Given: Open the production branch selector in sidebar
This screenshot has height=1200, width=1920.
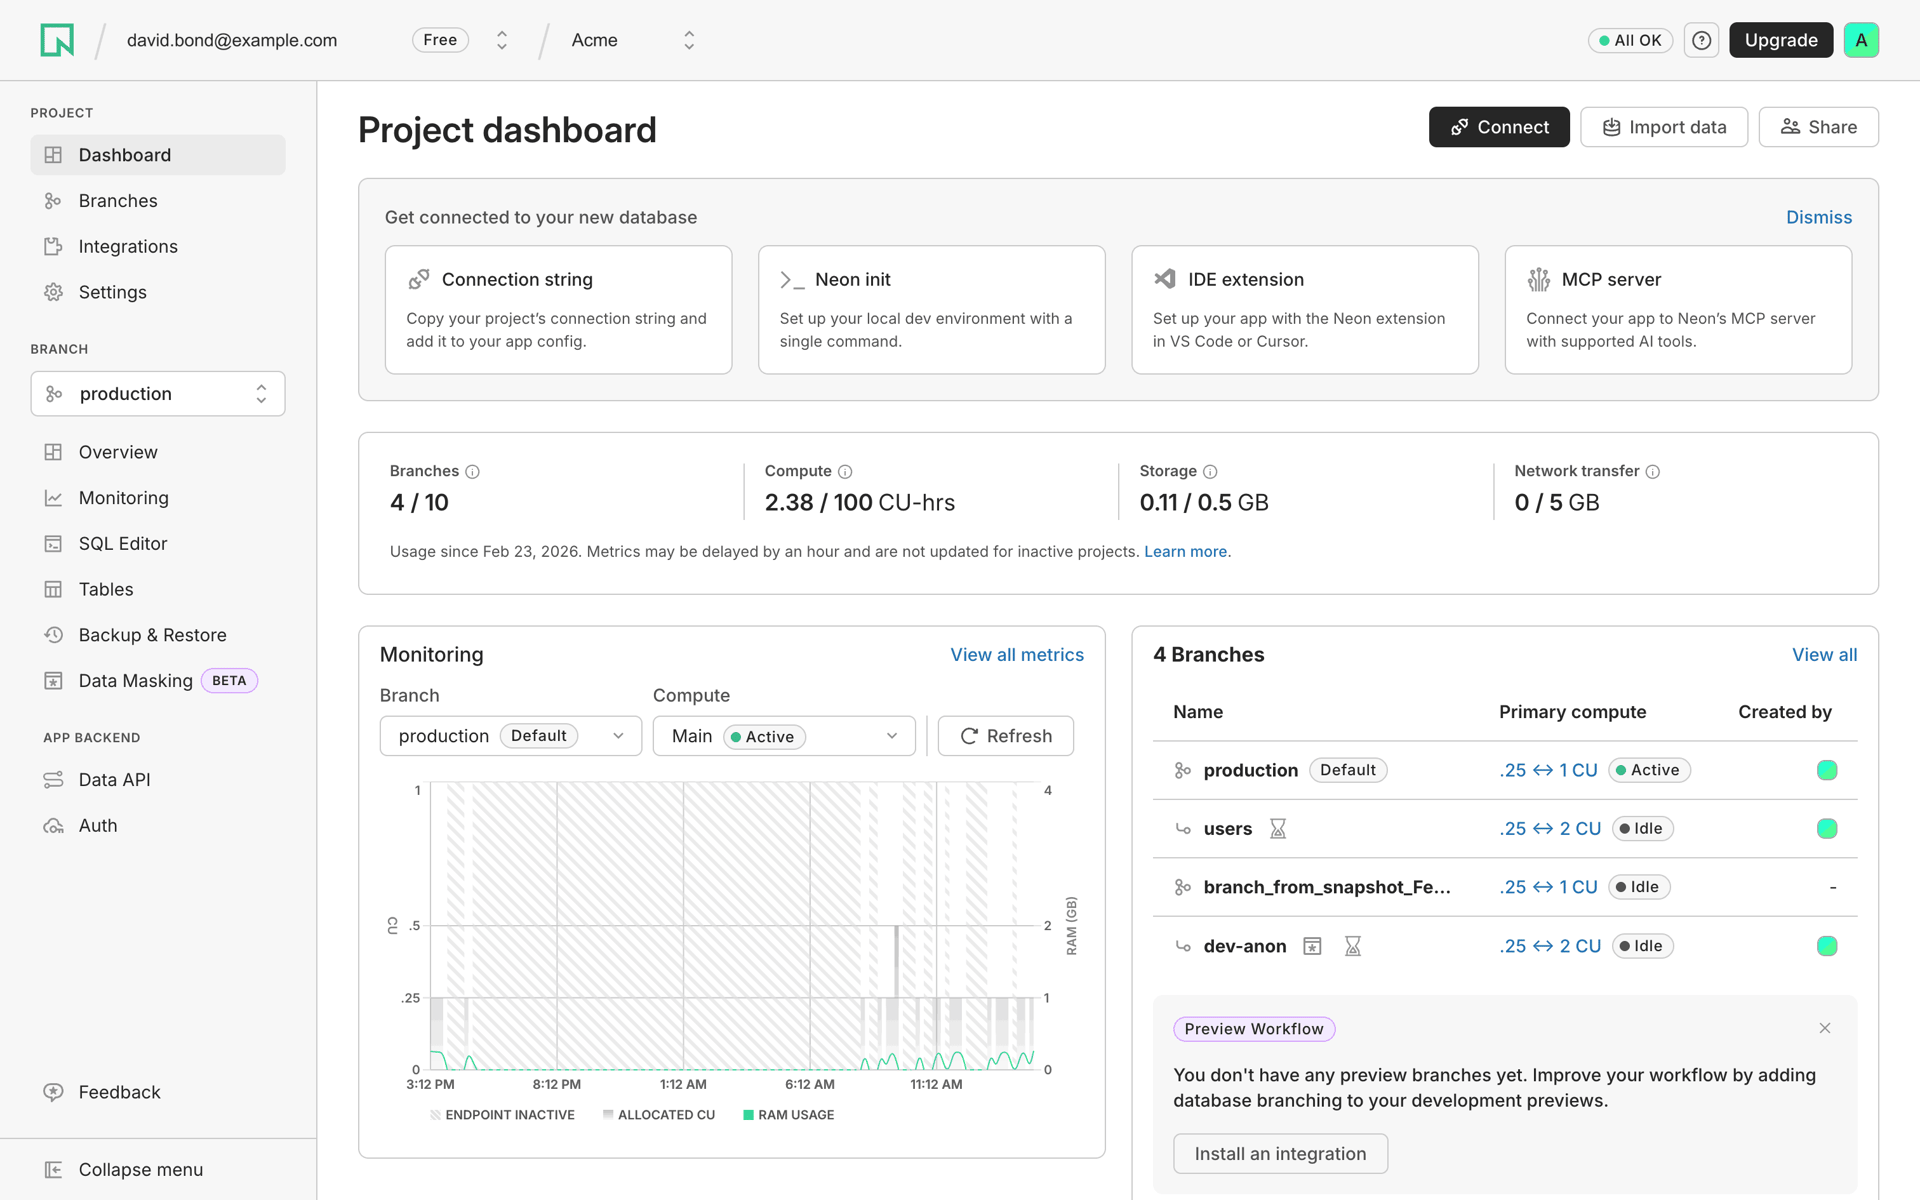Looking at the screenshot, I should click(158, 394).
